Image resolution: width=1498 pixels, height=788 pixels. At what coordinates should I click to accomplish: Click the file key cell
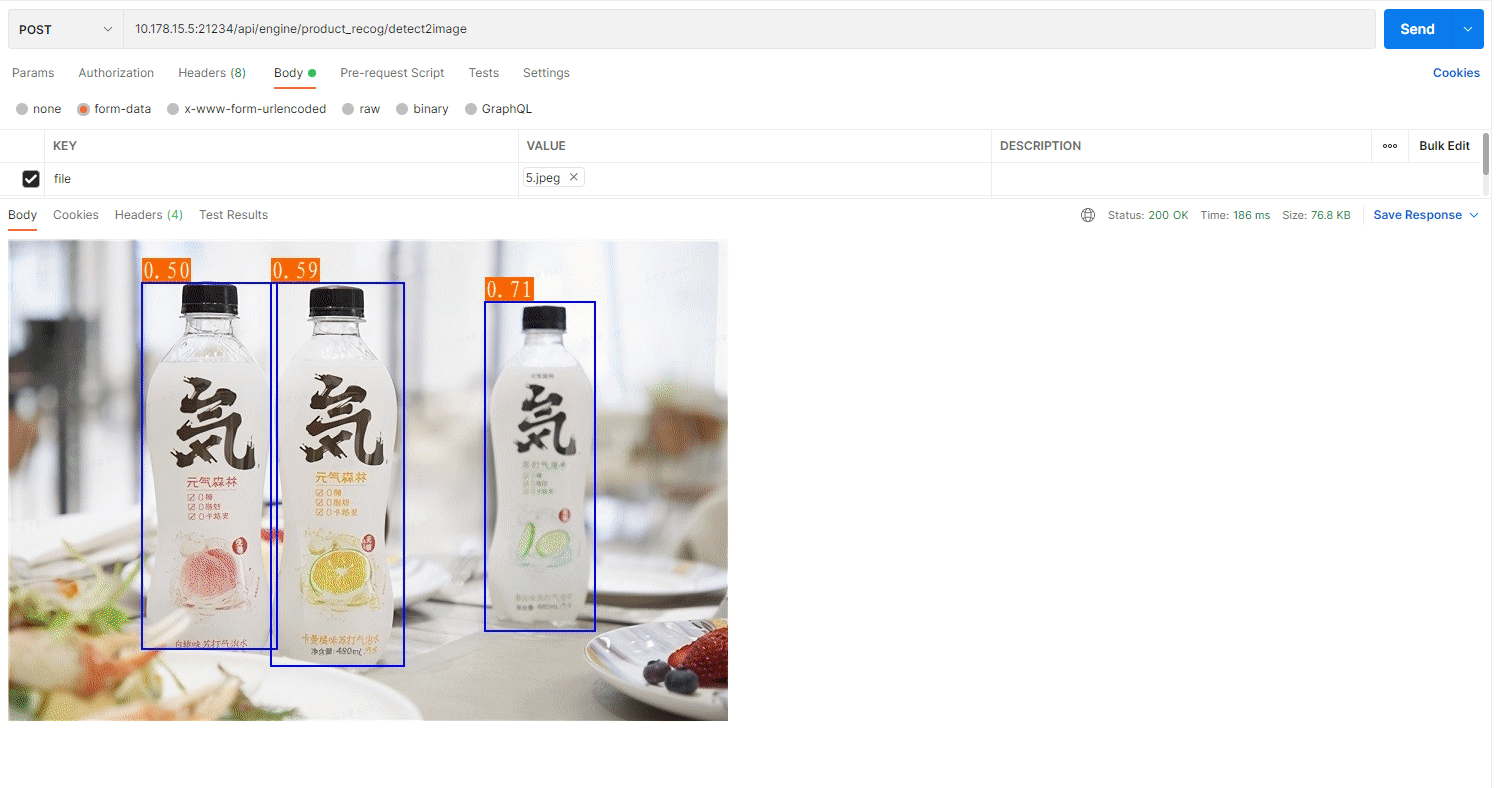[281, 179]
